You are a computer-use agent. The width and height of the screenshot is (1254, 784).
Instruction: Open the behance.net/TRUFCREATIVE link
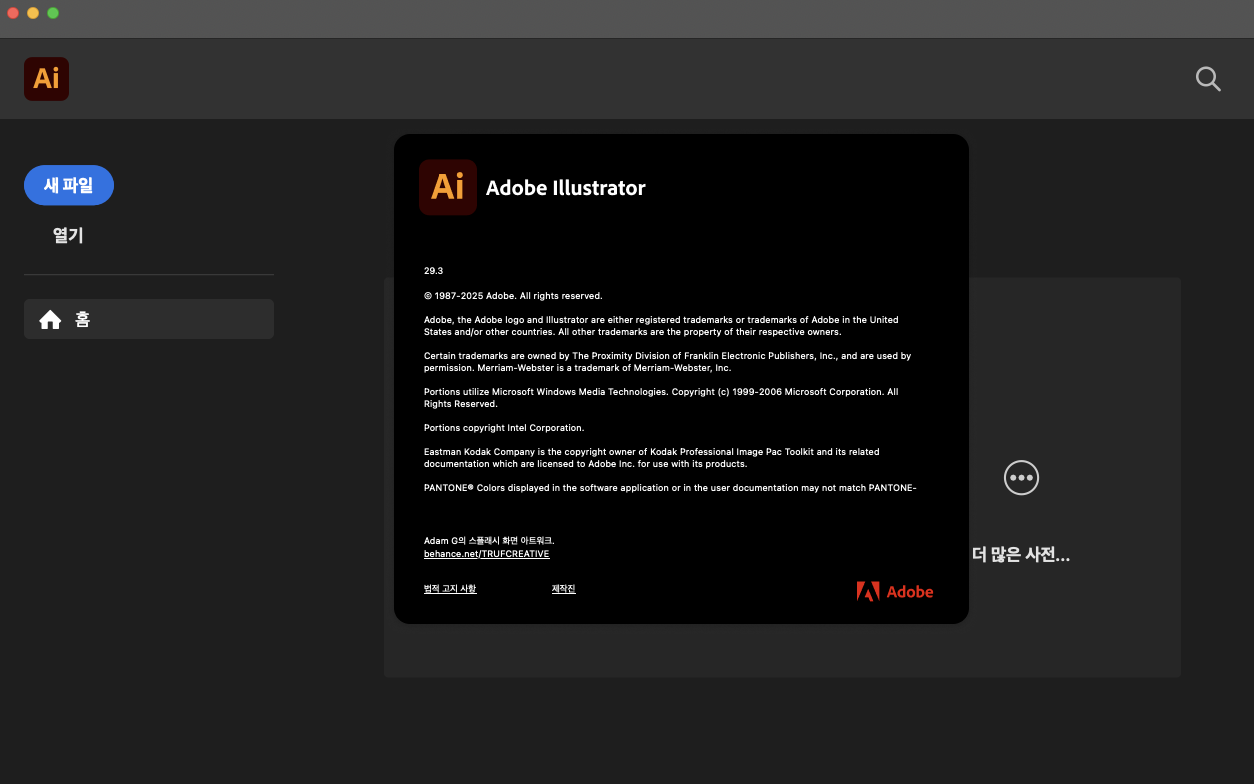(x=486, y=554)
